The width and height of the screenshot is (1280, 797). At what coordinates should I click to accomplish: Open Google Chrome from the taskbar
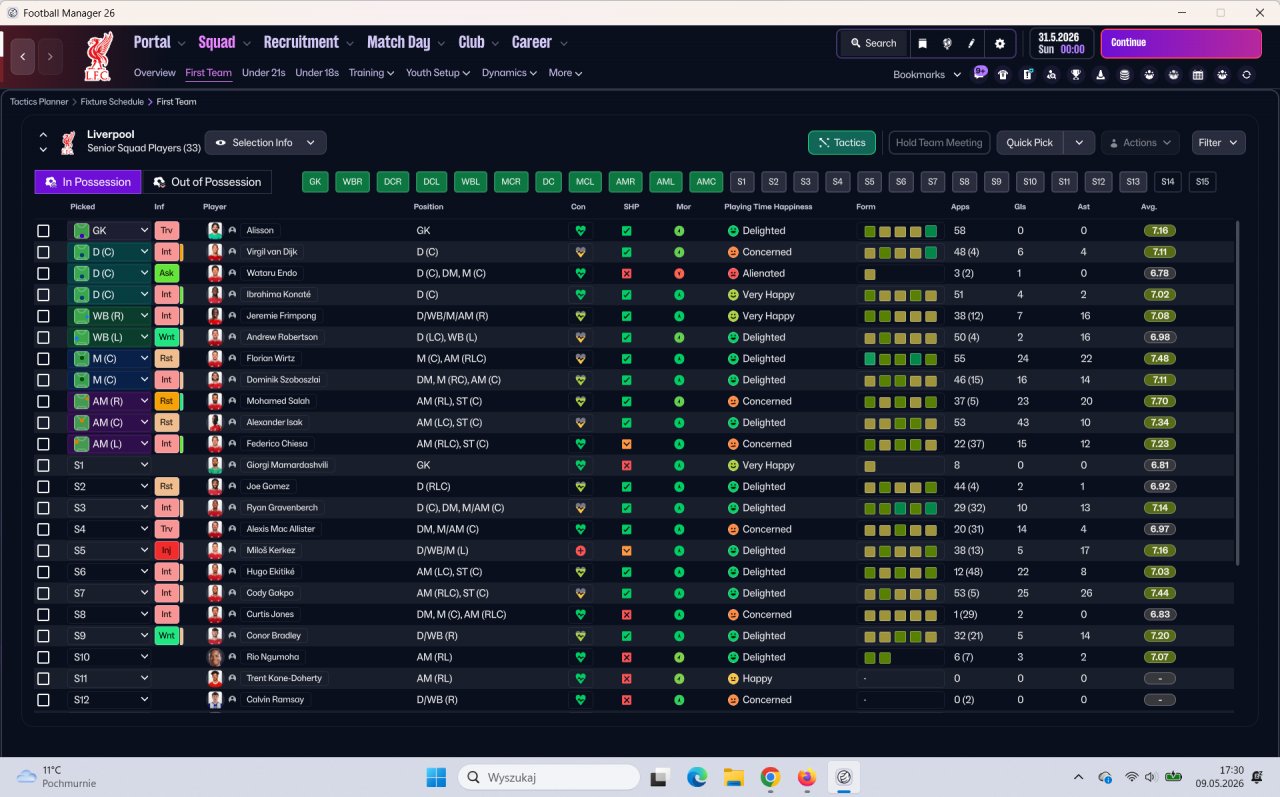pos(769,777)
